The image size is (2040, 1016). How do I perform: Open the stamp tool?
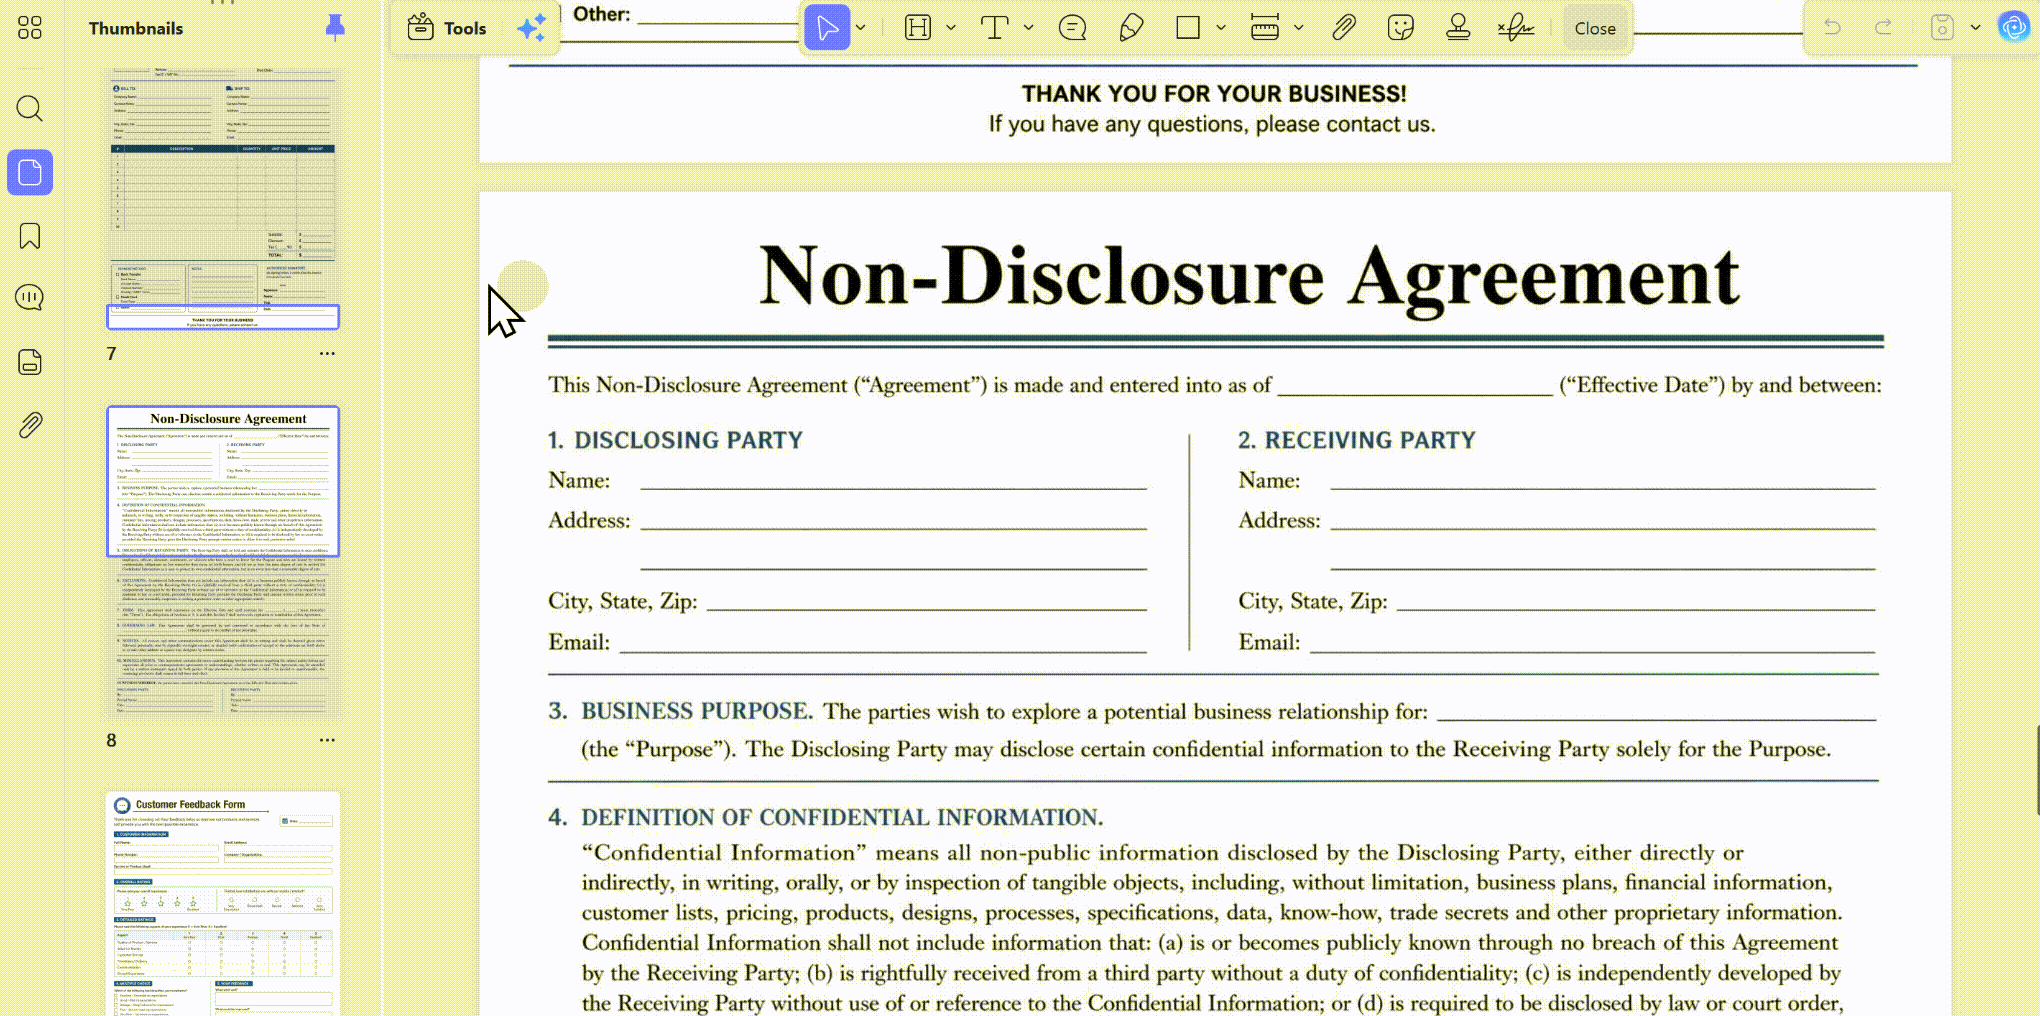[x=1458, y=28]
